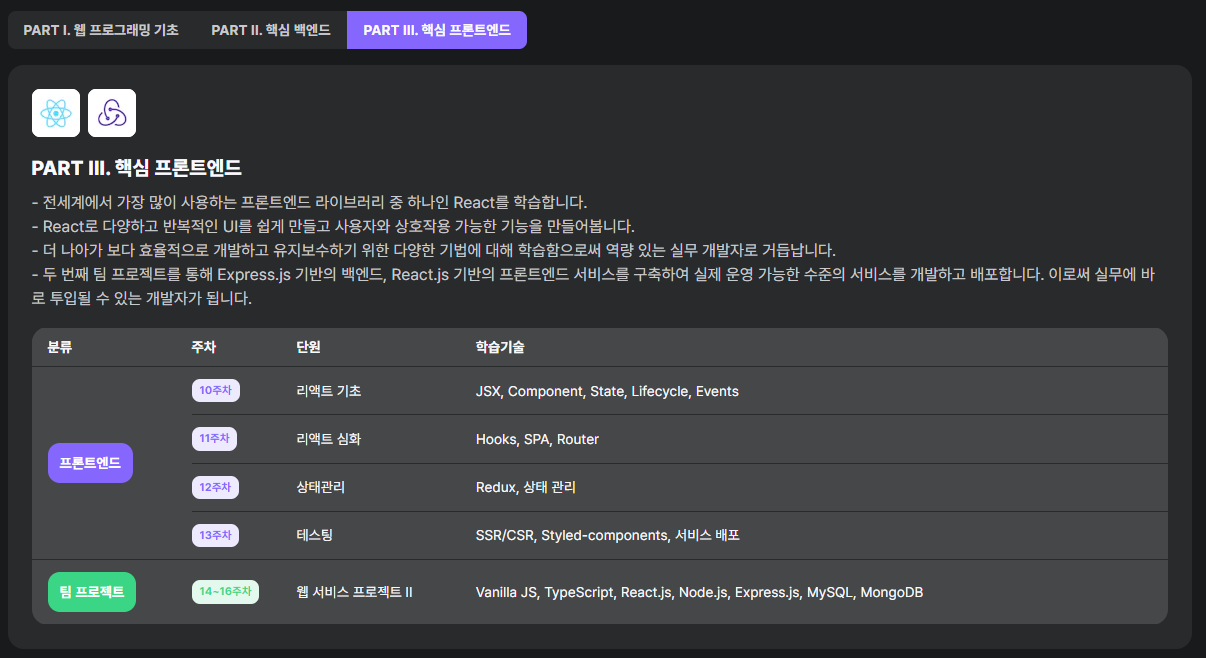Click the line starting with React로 다양하고

click(x=333, y=226)
